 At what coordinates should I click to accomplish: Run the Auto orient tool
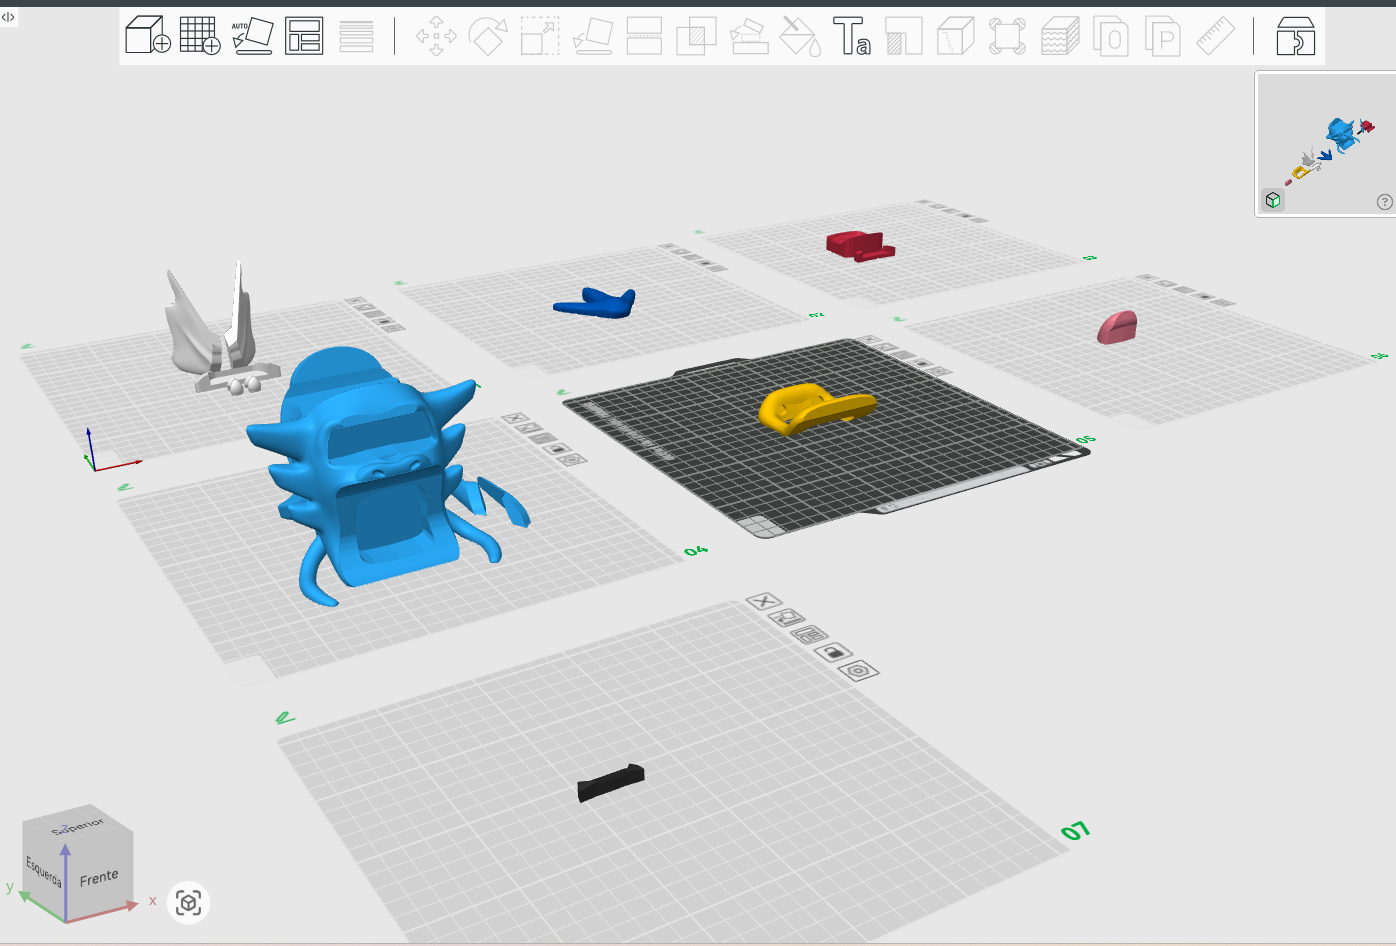click(252, 36)
